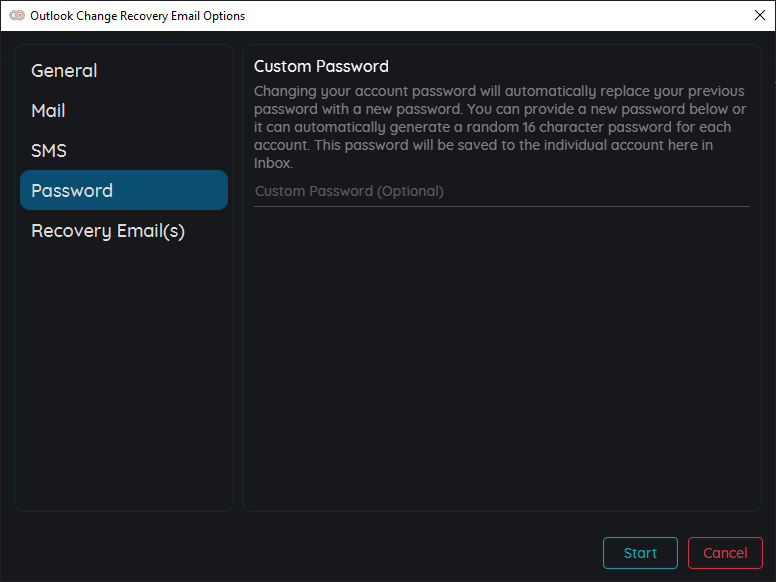Click the password description paragraph
This screenshot has height=582, width=776.
(x=500, y=127)
